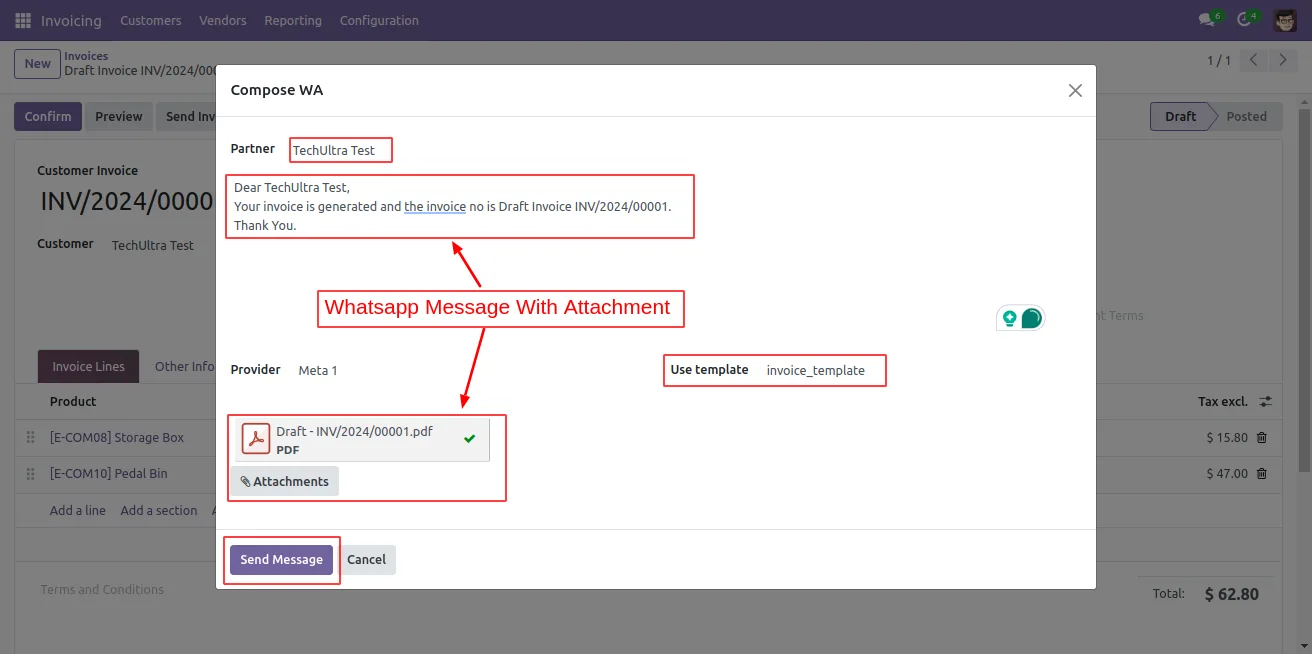Open column settings icon next to Tax excl.

pyautogui.click(x=1266, y=401)
